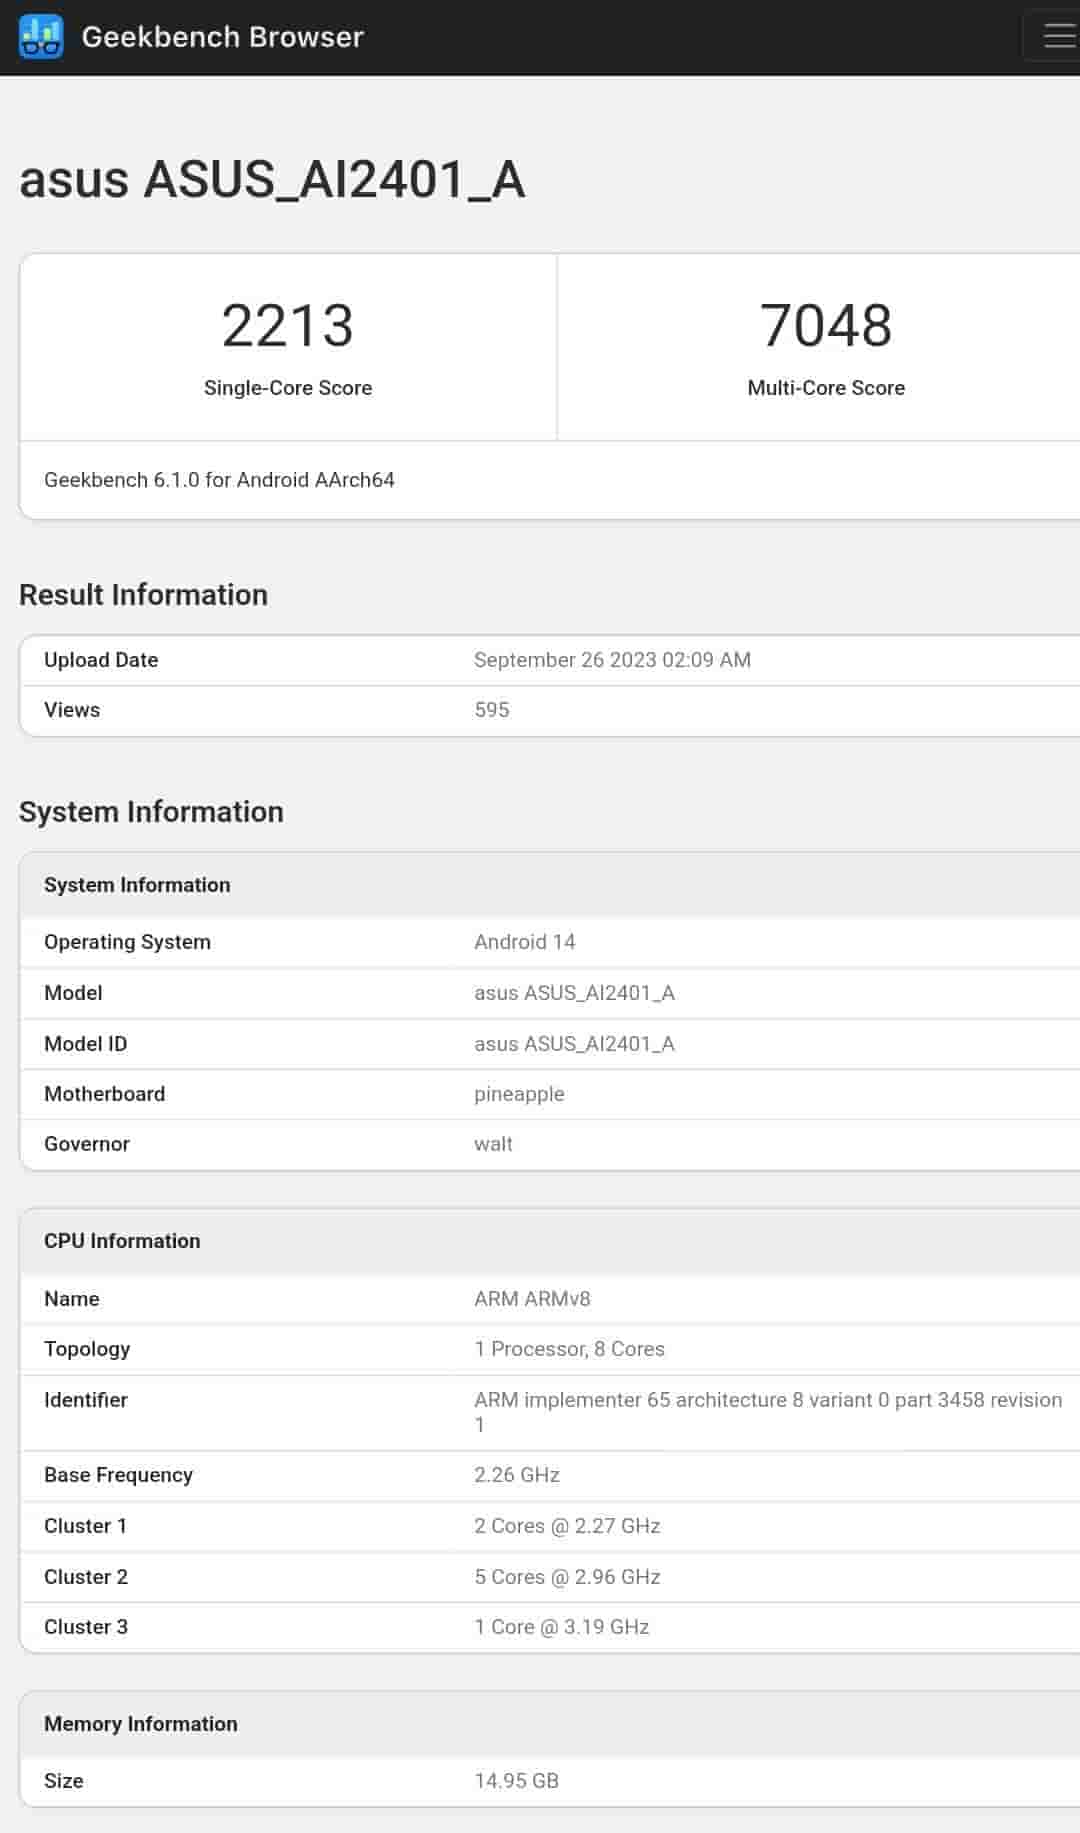This screenshot has width=1080, height=1833.
Task: Click the walt governor value
Action: click(x=493, y=1144)
